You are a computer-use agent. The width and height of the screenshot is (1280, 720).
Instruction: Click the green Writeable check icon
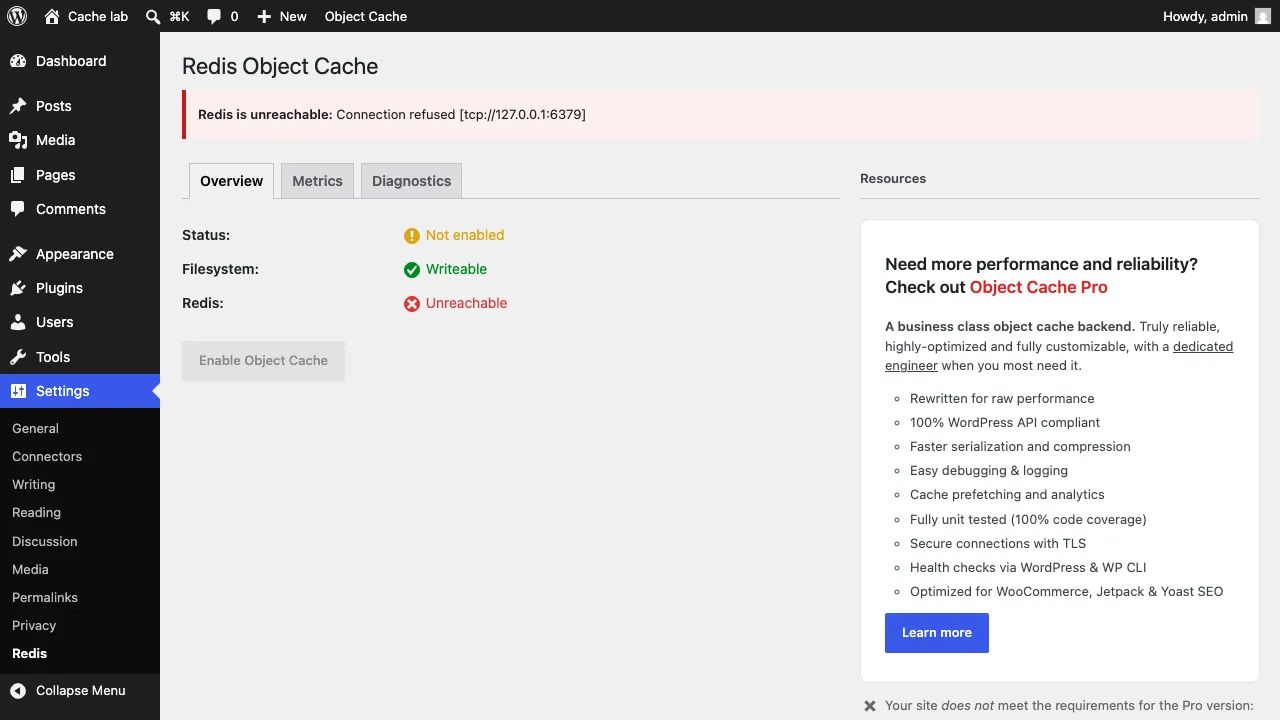coord(412,270)
